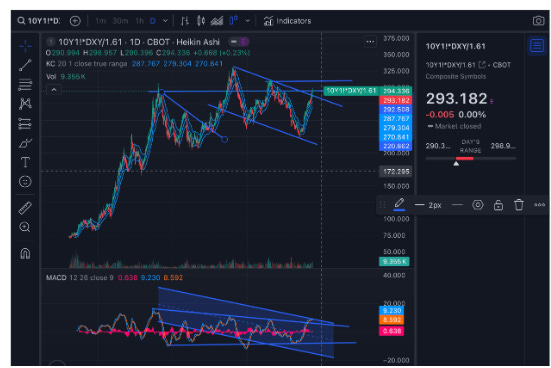551x368 pixels.
Task: Click the 9.355 K volume scale label
Action: point(394,262)
